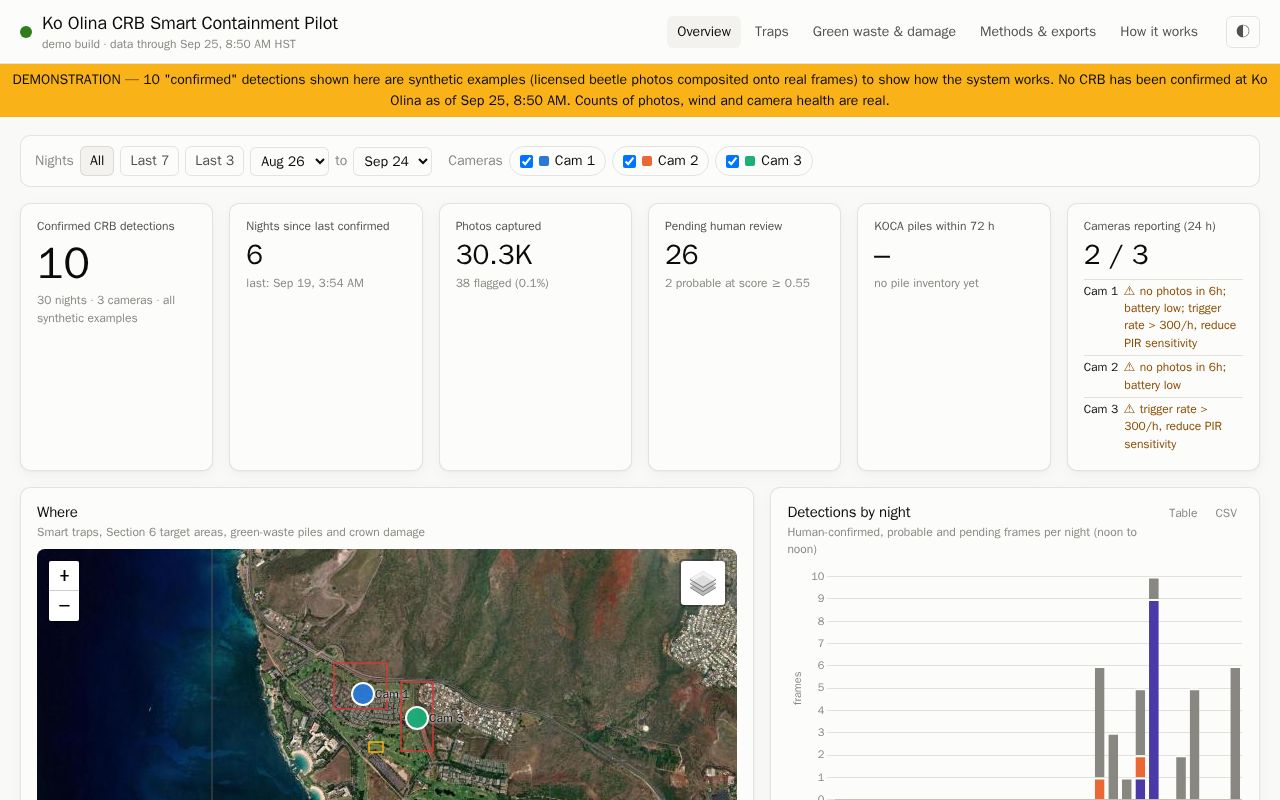Select the green Cam 3 map marker
The image size is (1280, 800).
tap(417, 717)
